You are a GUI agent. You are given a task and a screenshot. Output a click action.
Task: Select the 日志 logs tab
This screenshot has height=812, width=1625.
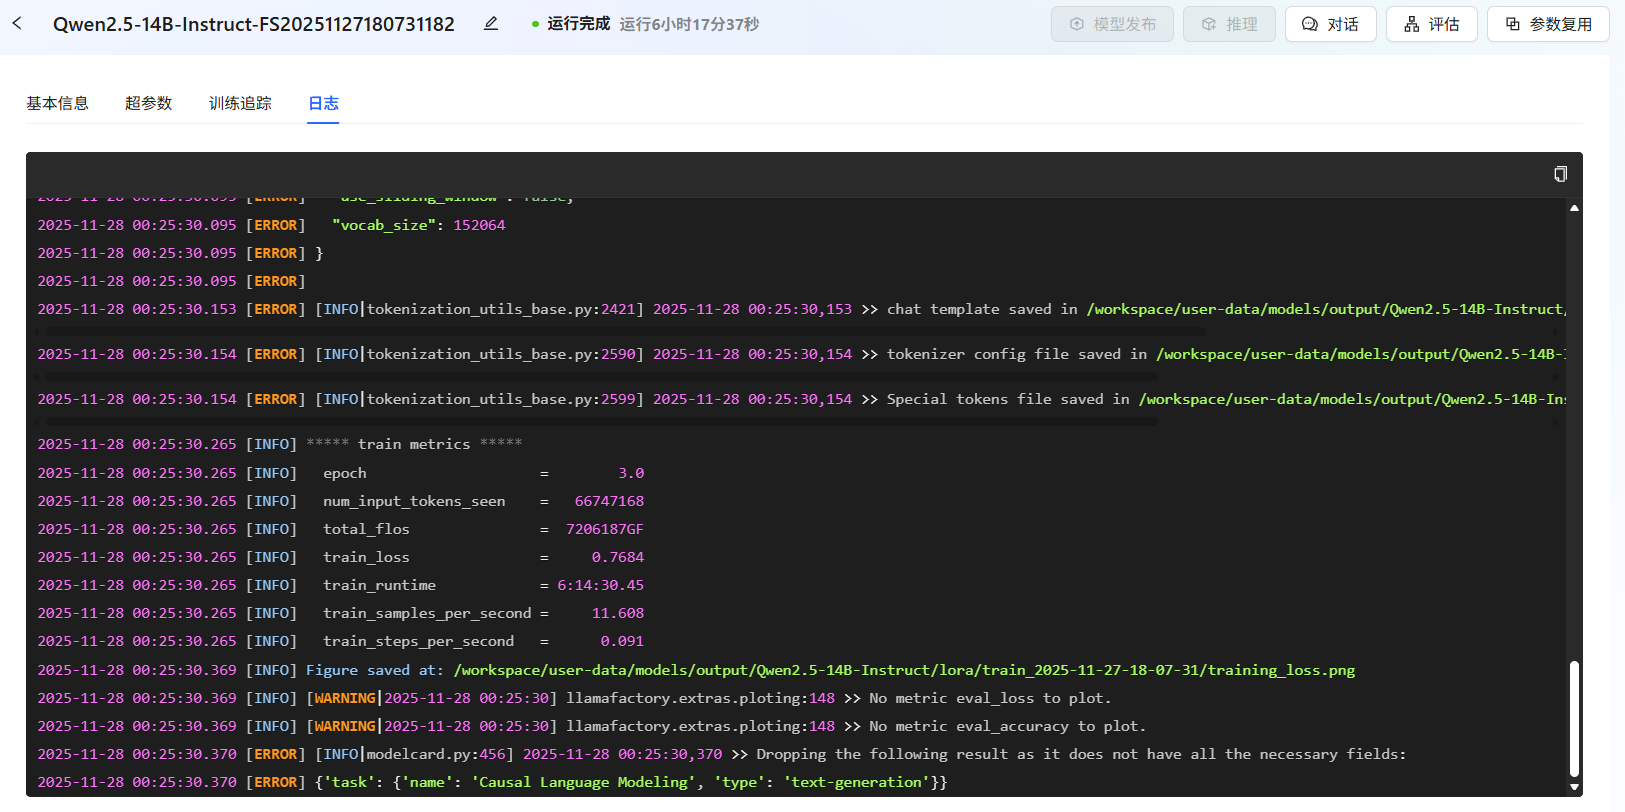point(323,103)
